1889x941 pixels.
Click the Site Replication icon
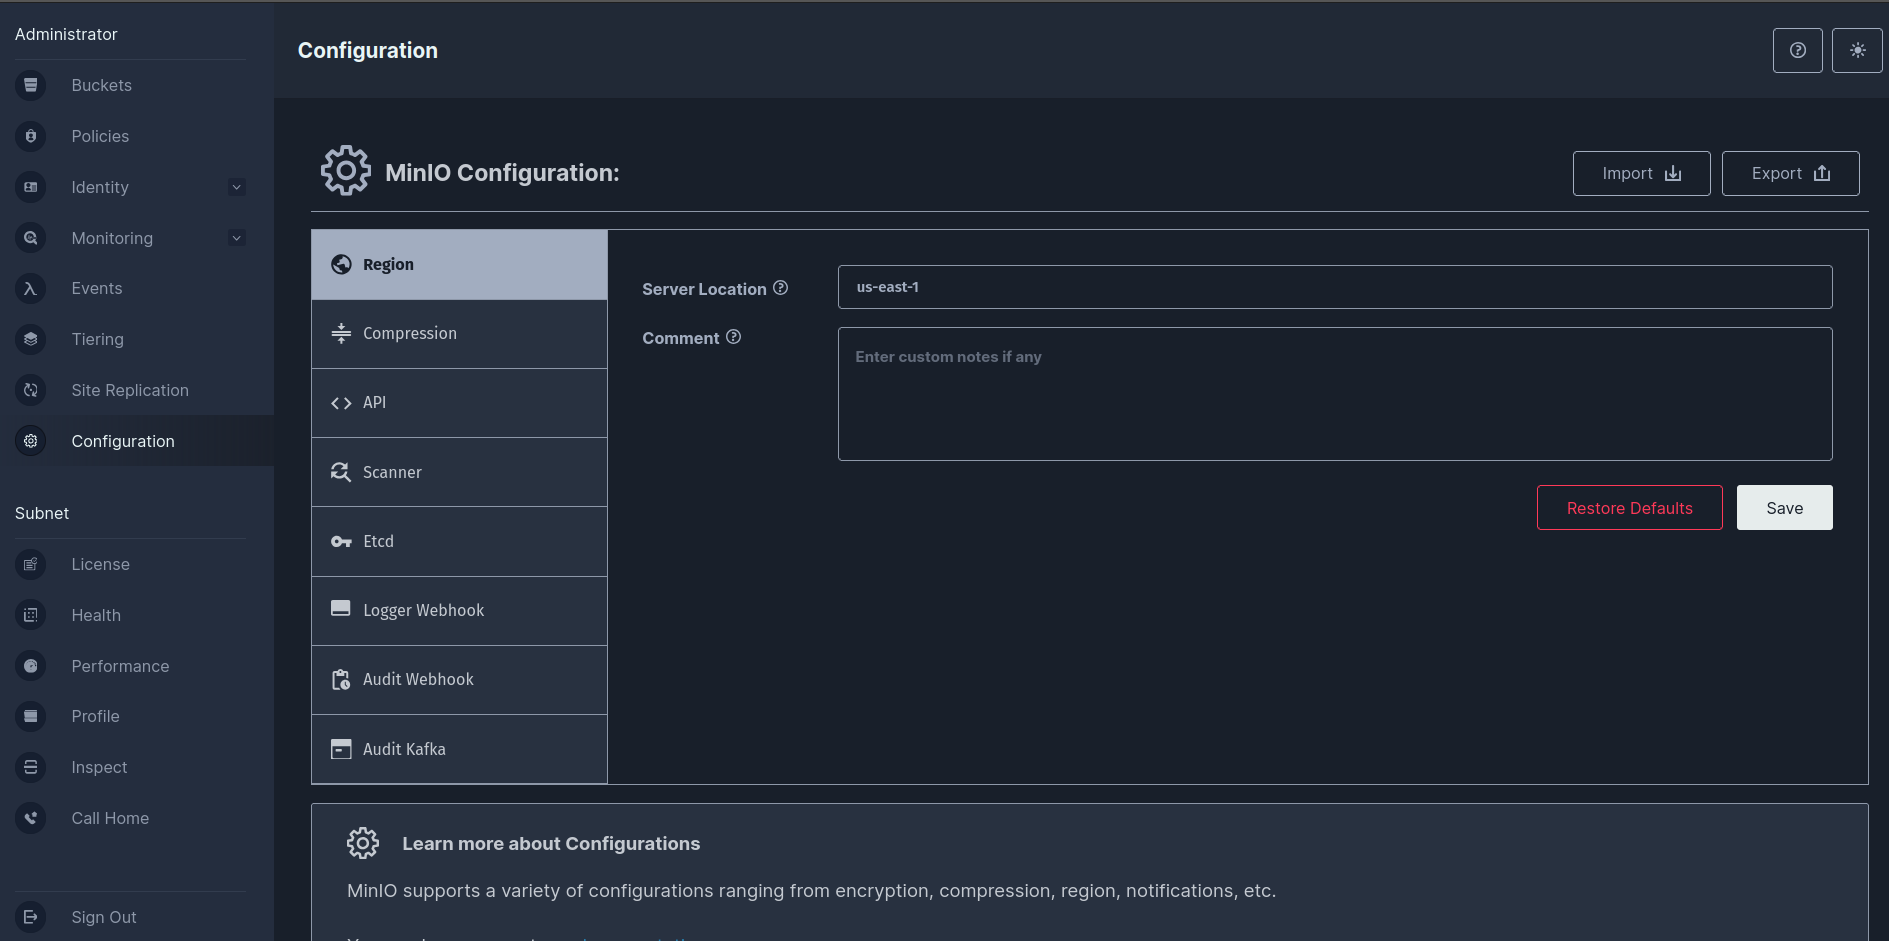tap(31, 390)
